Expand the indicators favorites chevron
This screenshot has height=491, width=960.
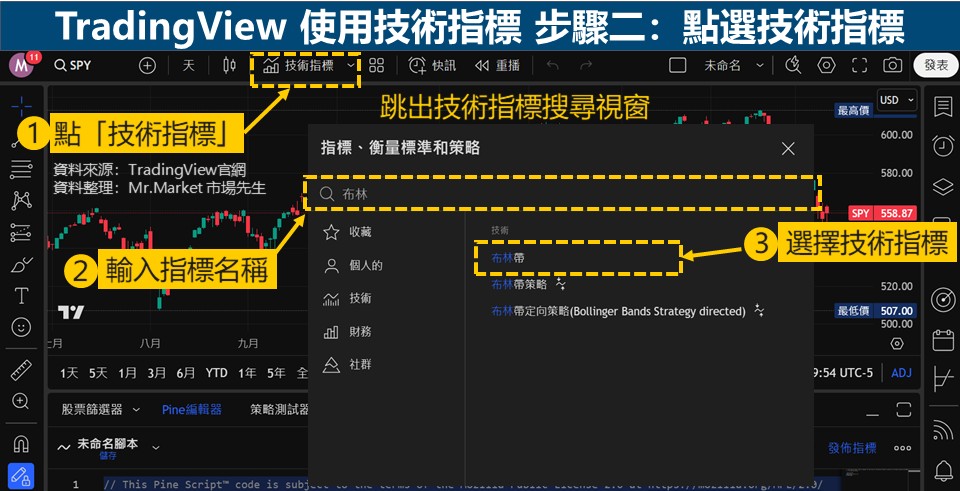(351, 66)
